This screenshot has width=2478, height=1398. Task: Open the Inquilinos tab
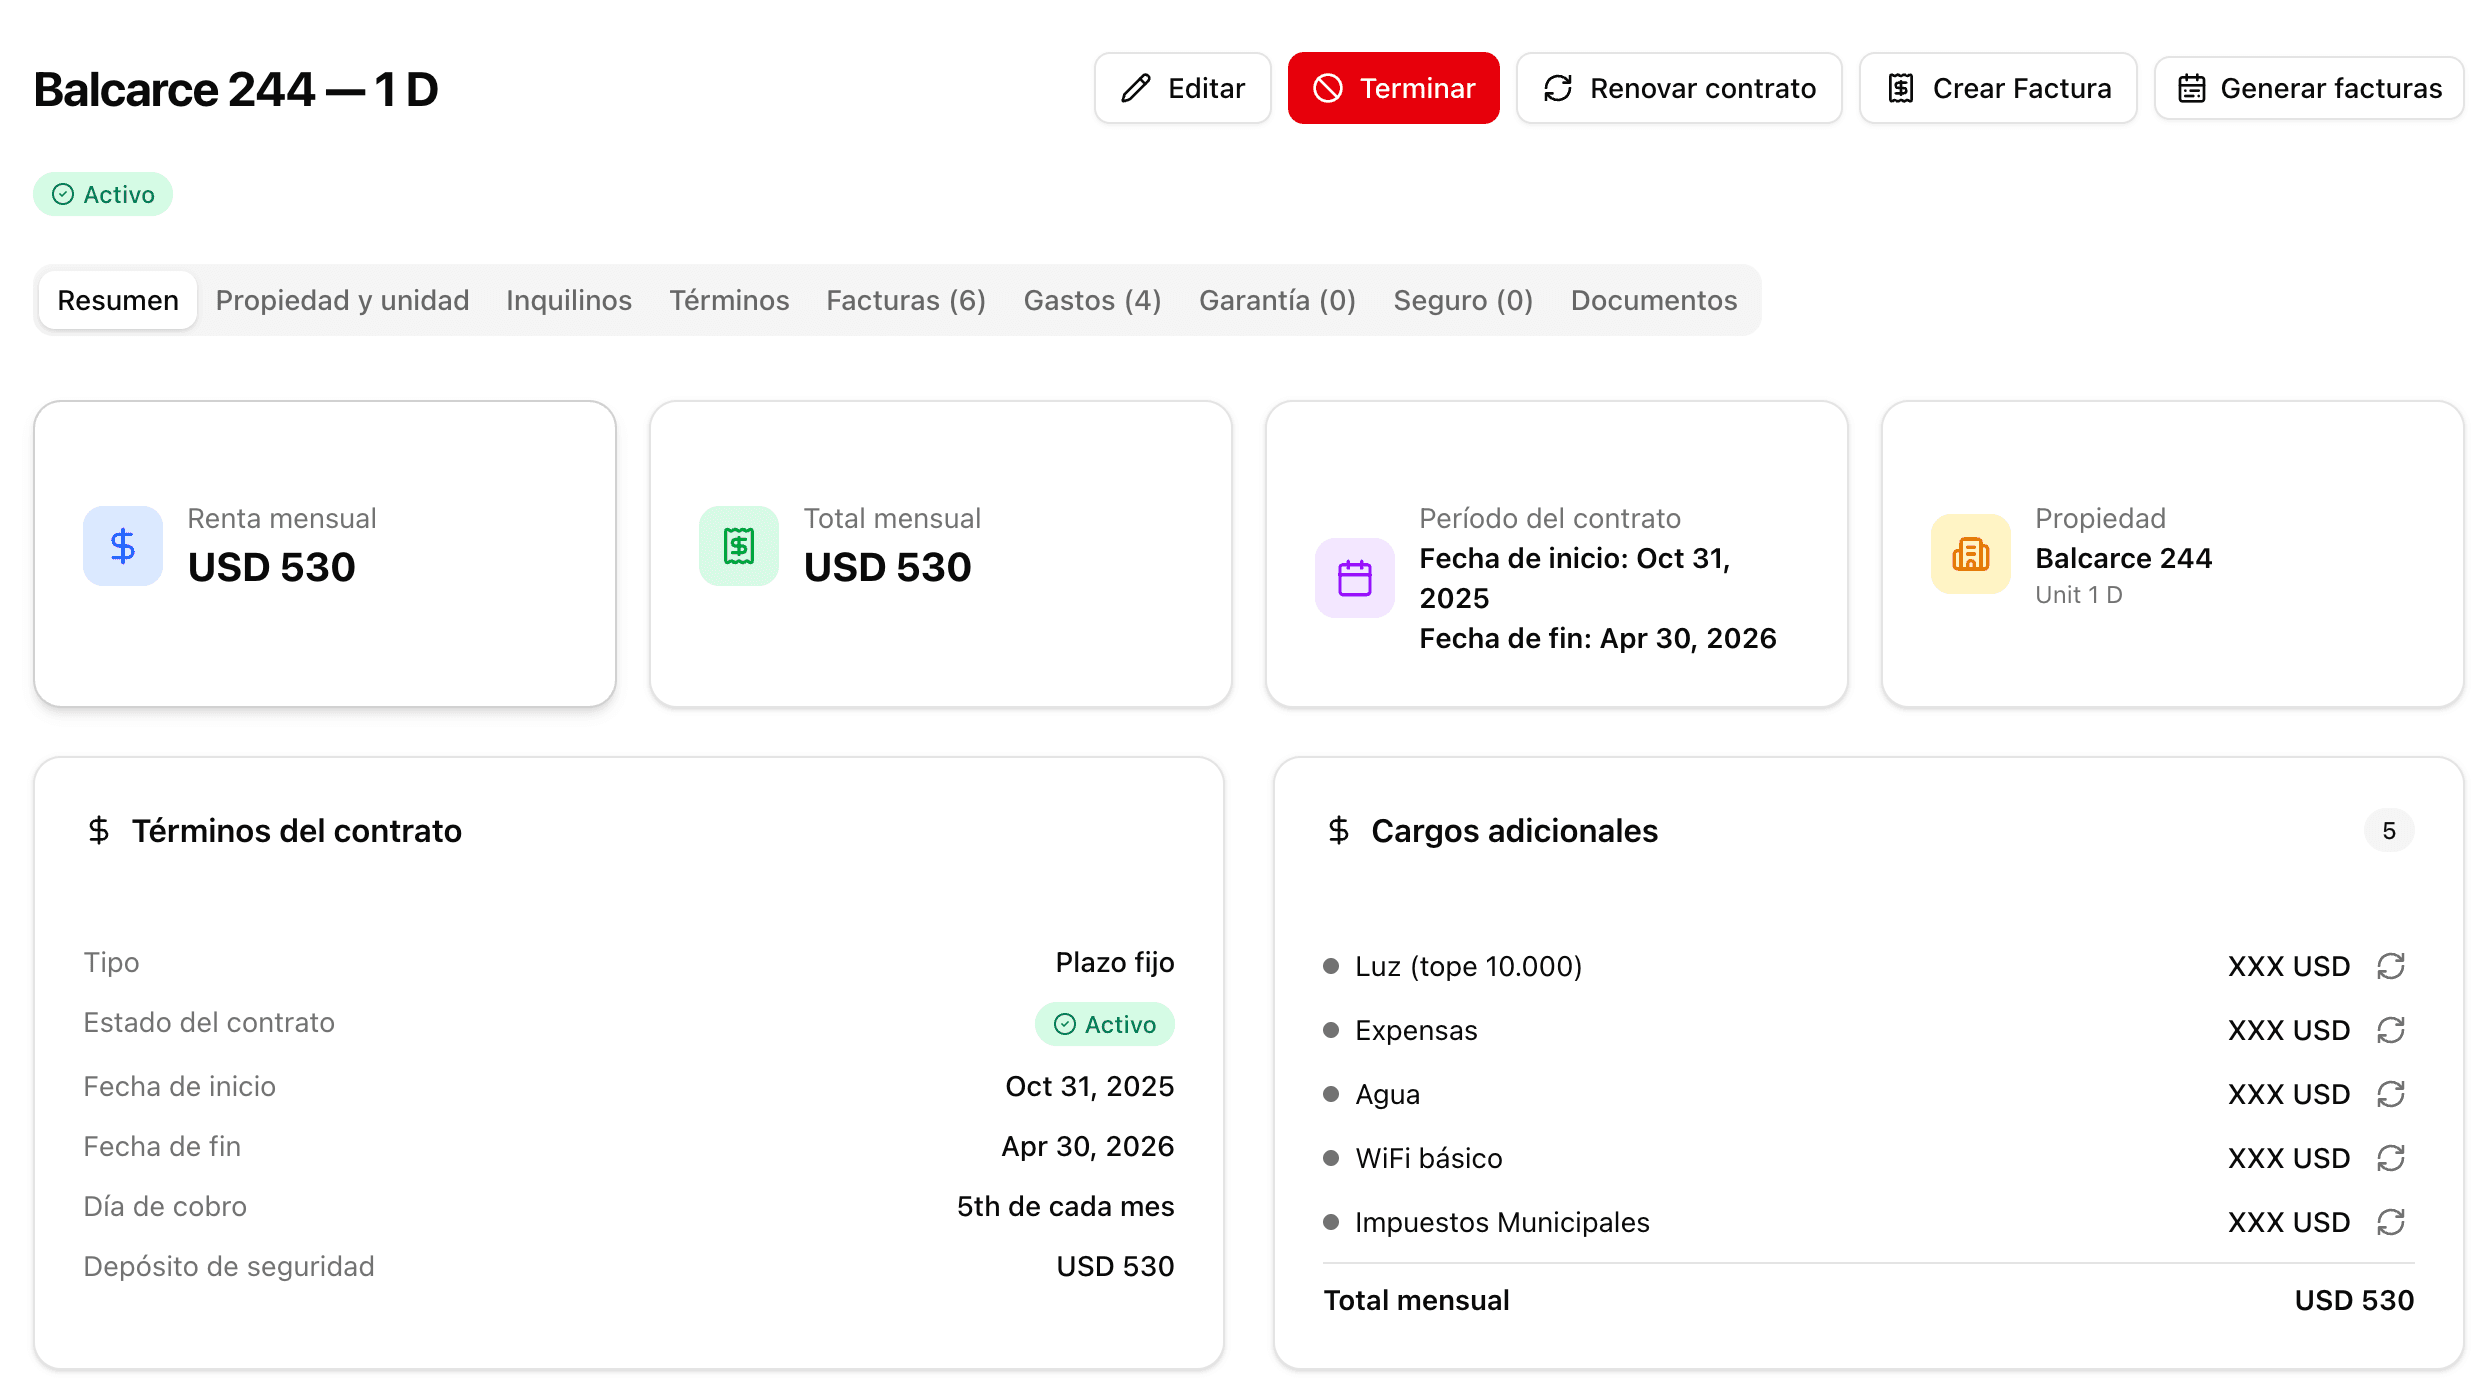[x=569, y=300]
